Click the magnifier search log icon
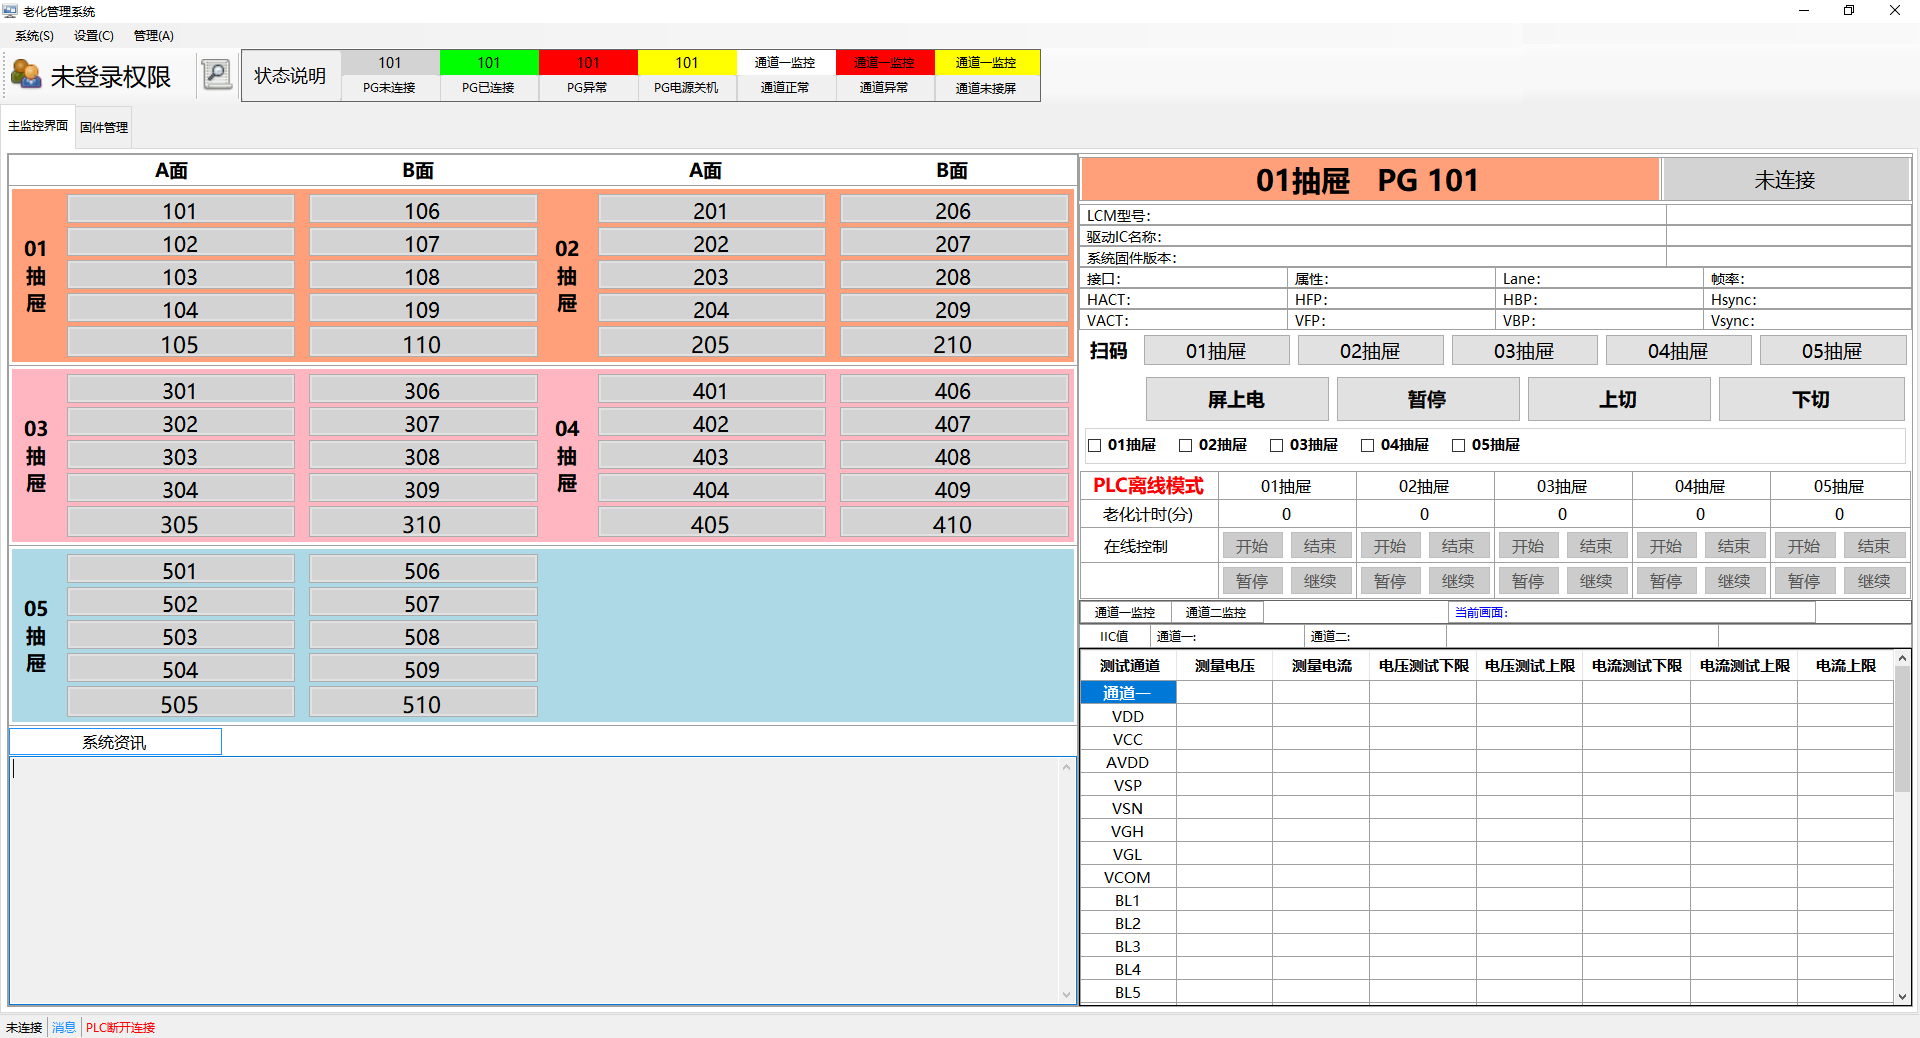The height and width of the screenshot is (1038, 1920). coord(217,74)
